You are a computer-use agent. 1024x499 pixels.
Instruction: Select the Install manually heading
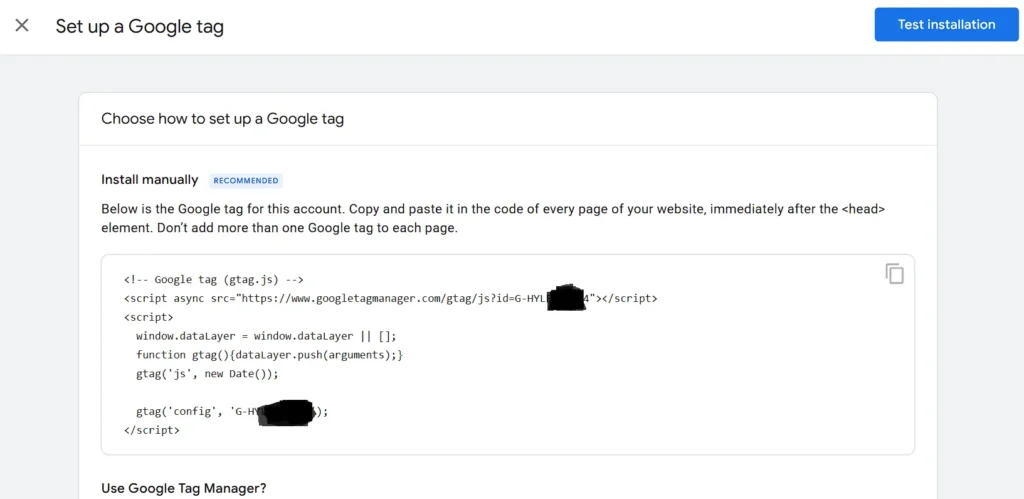[150, 180]
